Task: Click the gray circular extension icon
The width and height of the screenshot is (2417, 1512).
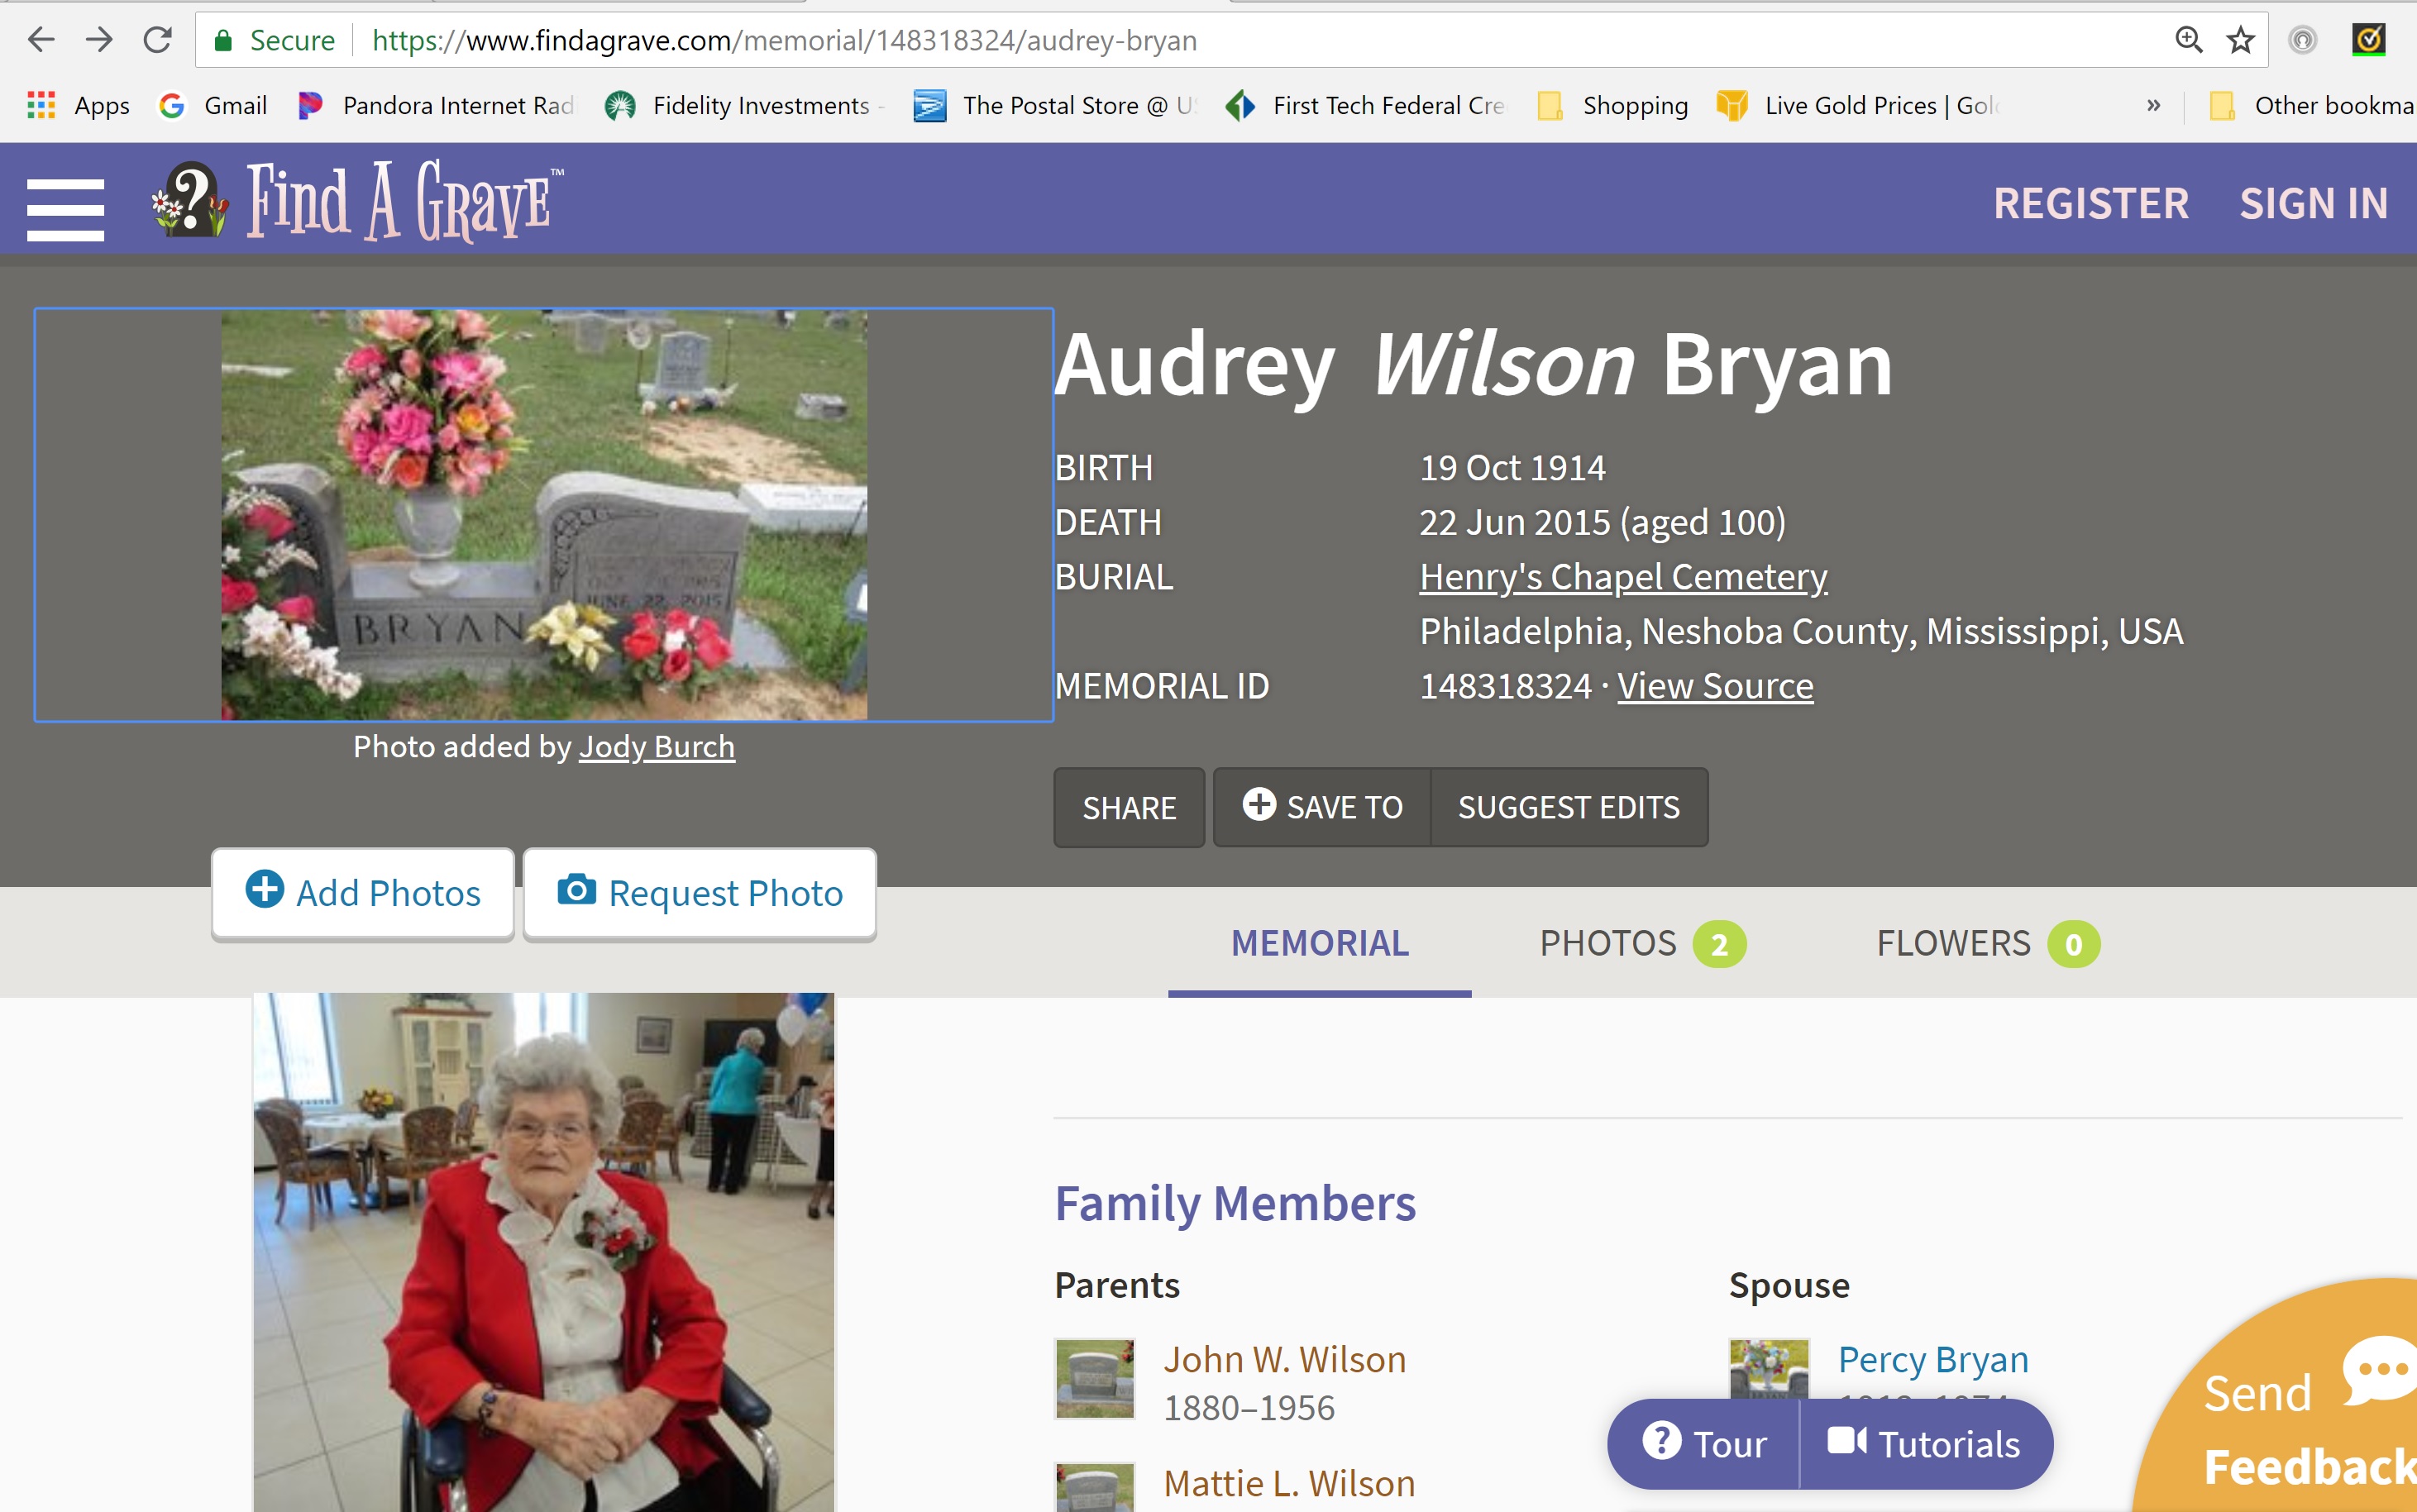Action: [2302, 40]
